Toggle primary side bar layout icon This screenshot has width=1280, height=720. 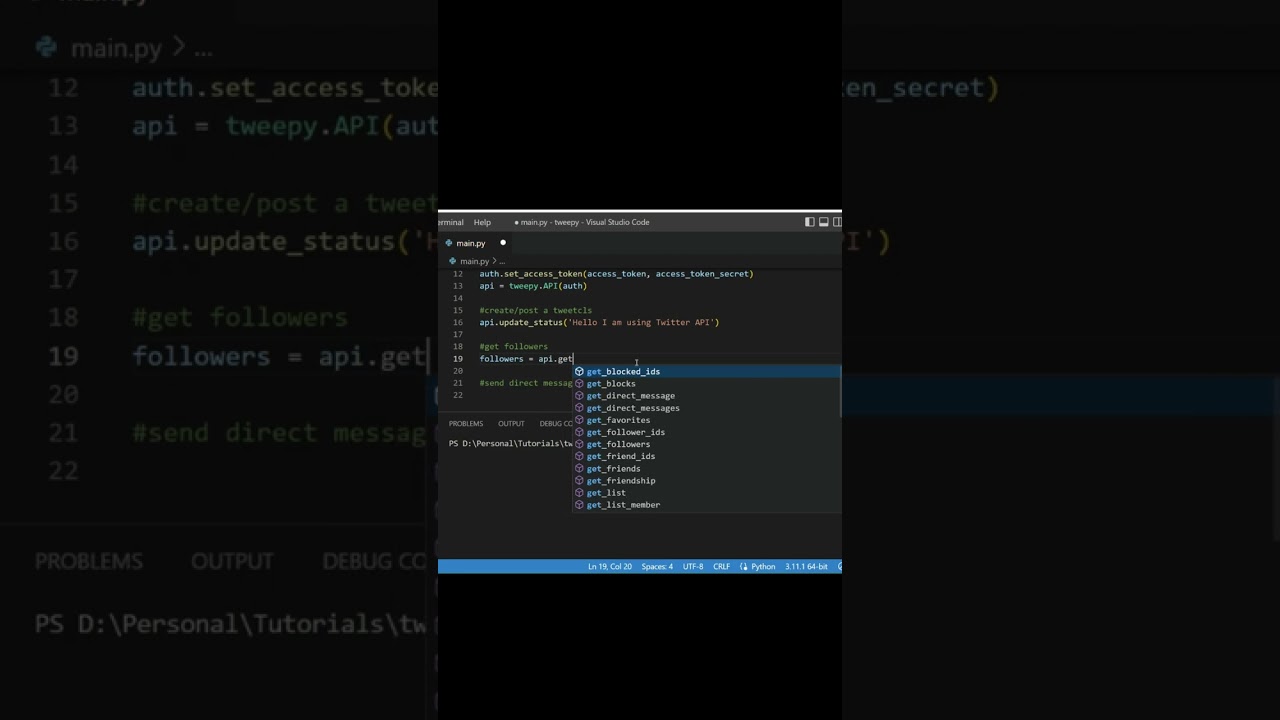(810, 222)
